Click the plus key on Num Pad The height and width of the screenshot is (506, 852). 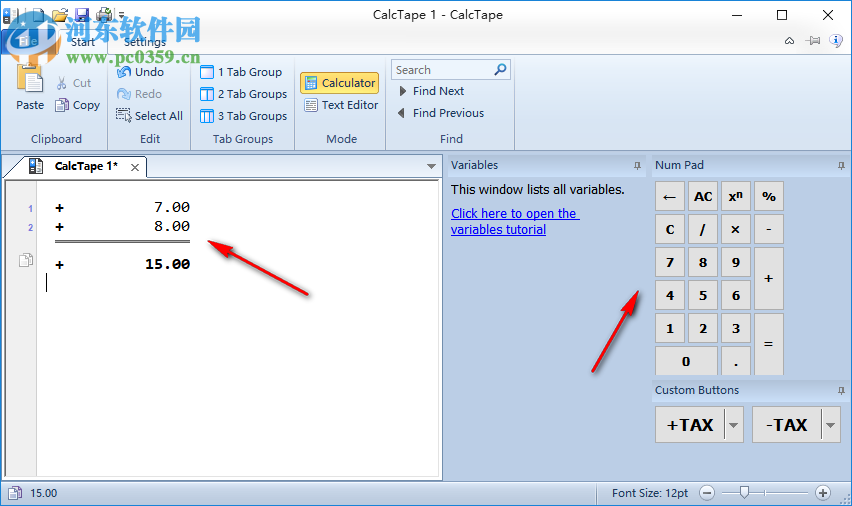(x=769, y=278)
